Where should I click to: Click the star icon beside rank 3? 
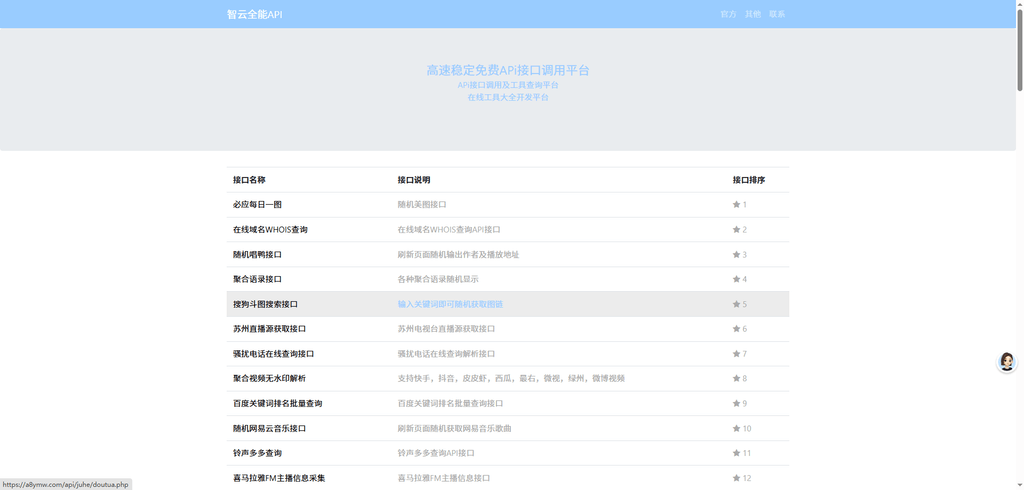tap(737, 254)
